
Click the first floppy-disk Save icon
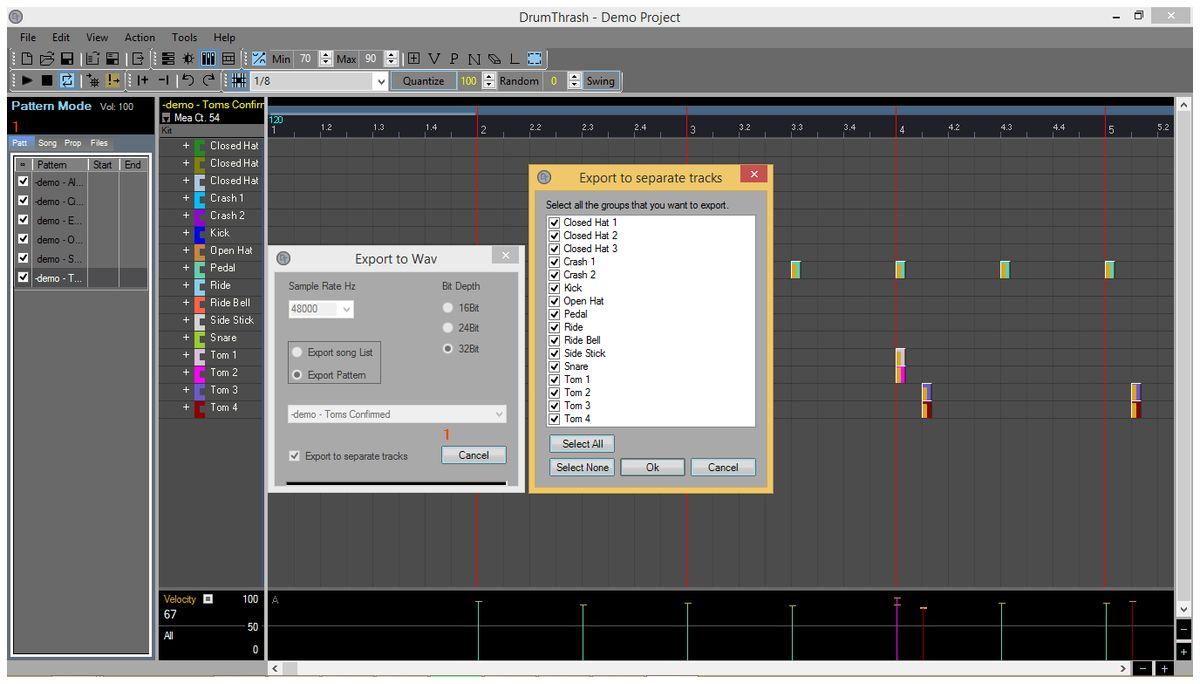(x=67, y=59)
